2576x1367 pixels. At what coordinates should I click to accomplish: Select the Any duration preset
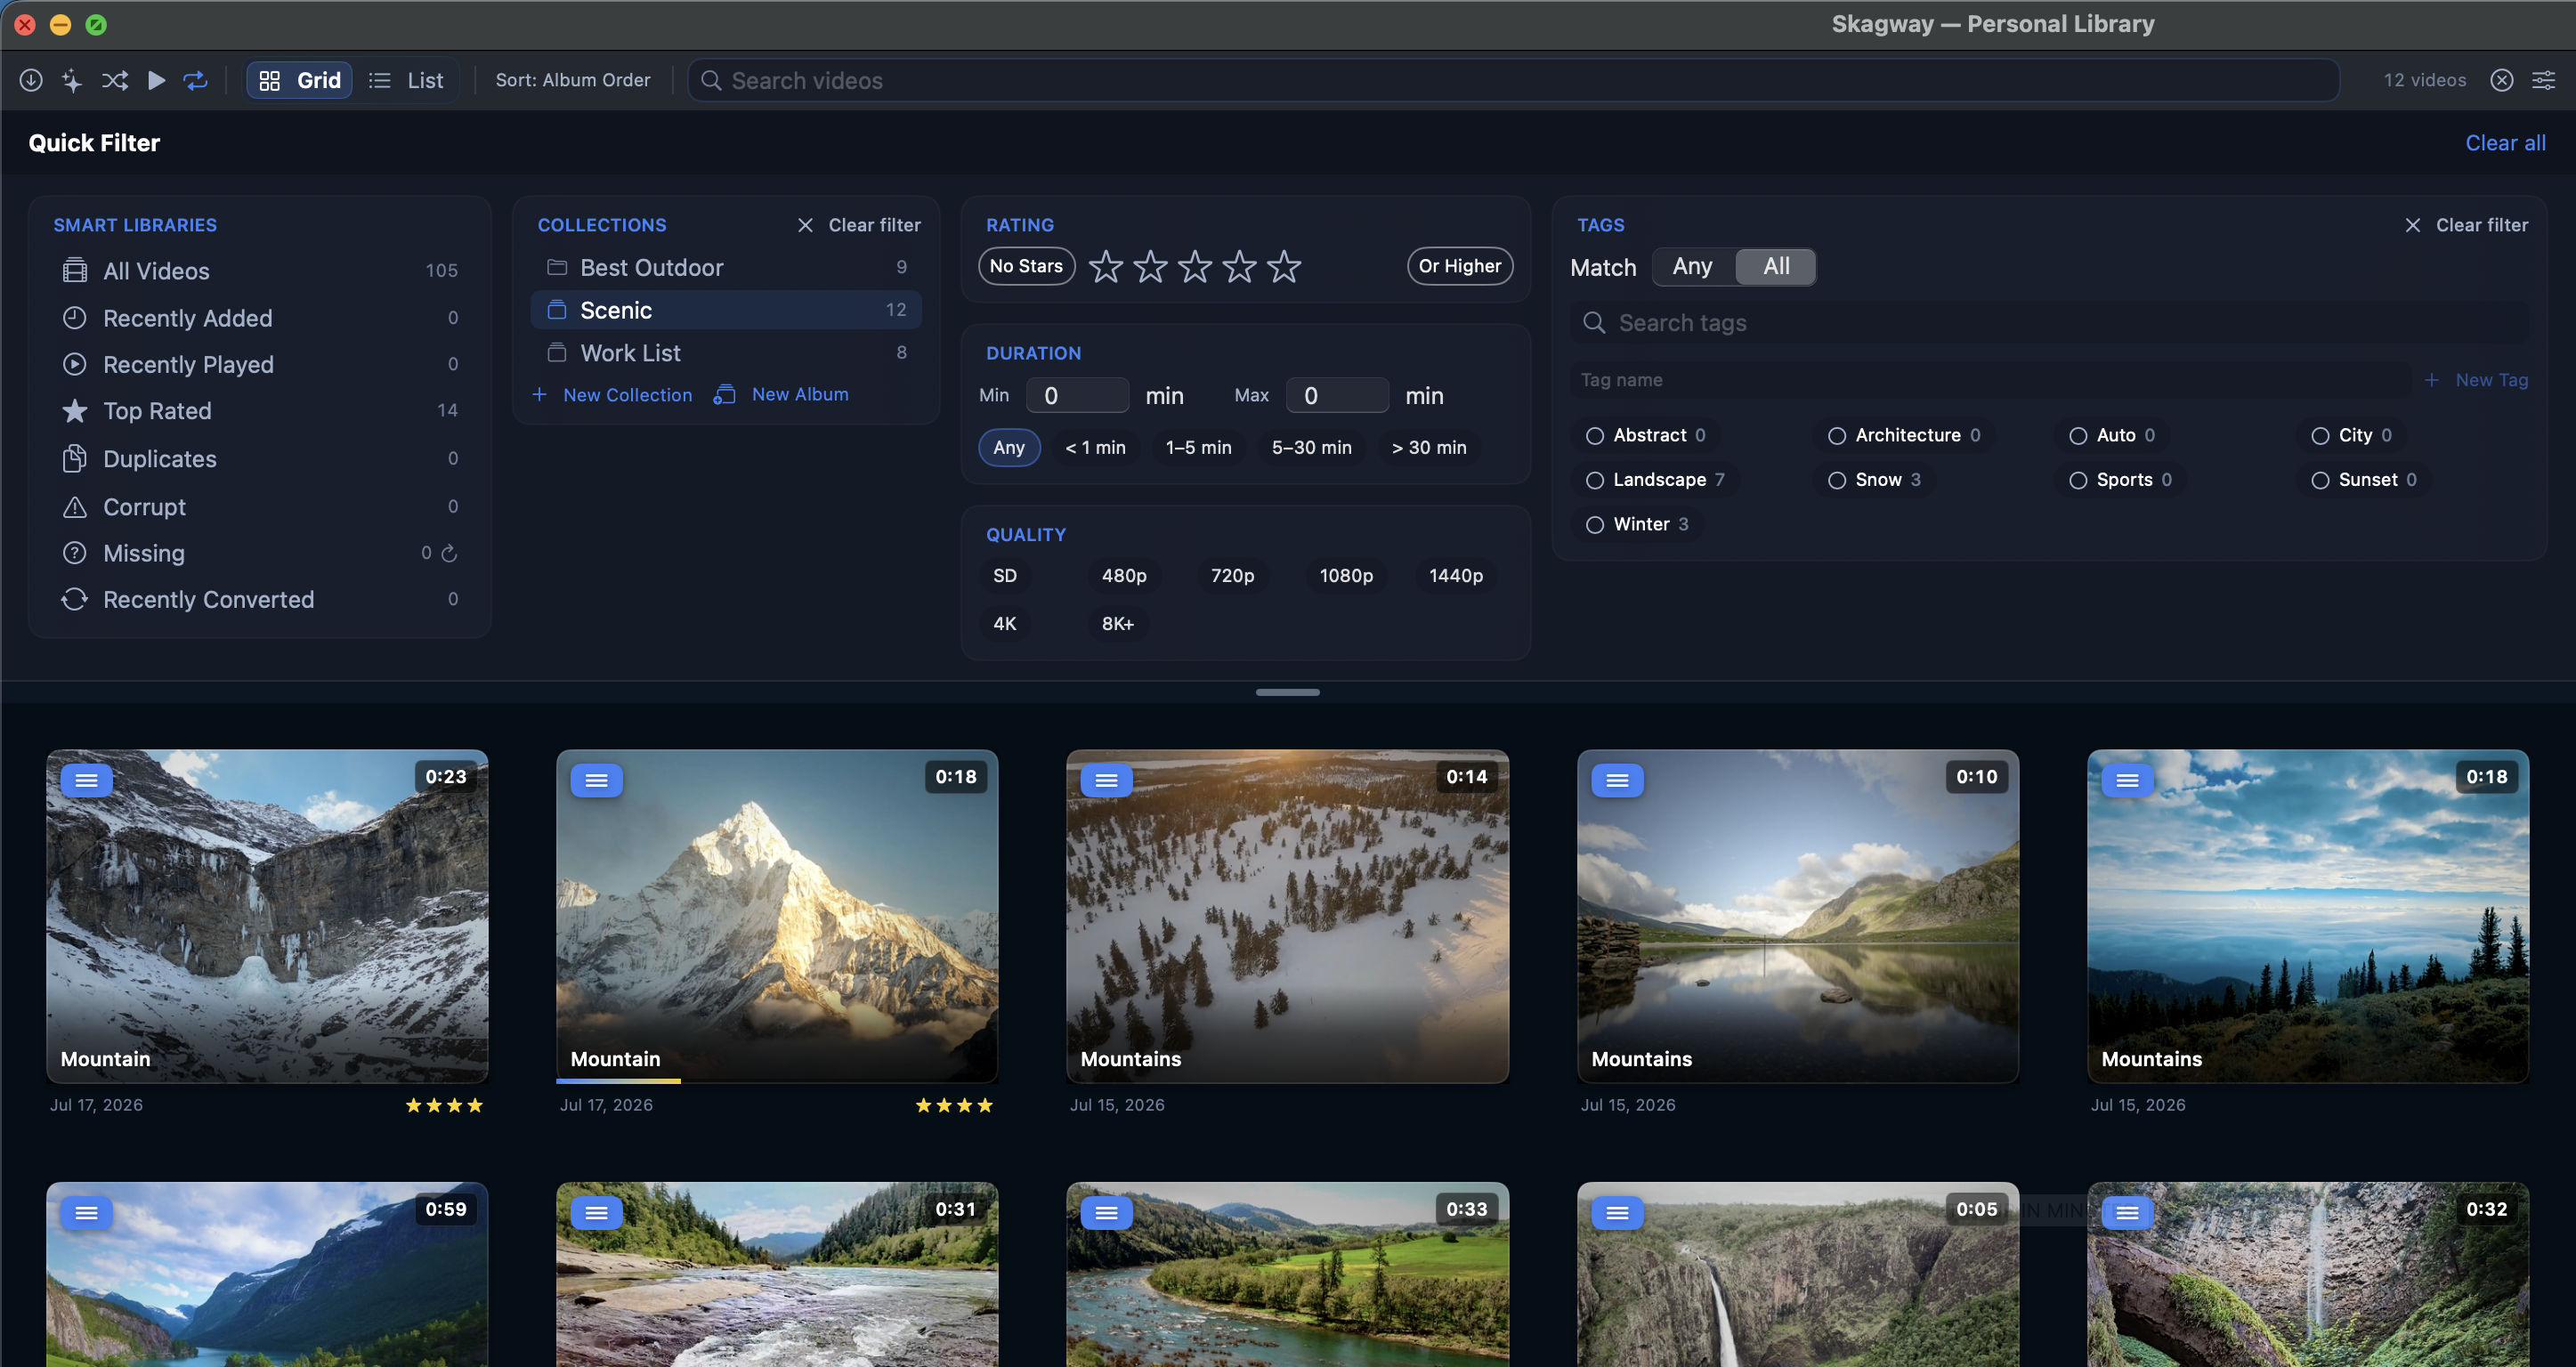[x=1009, y=447]
